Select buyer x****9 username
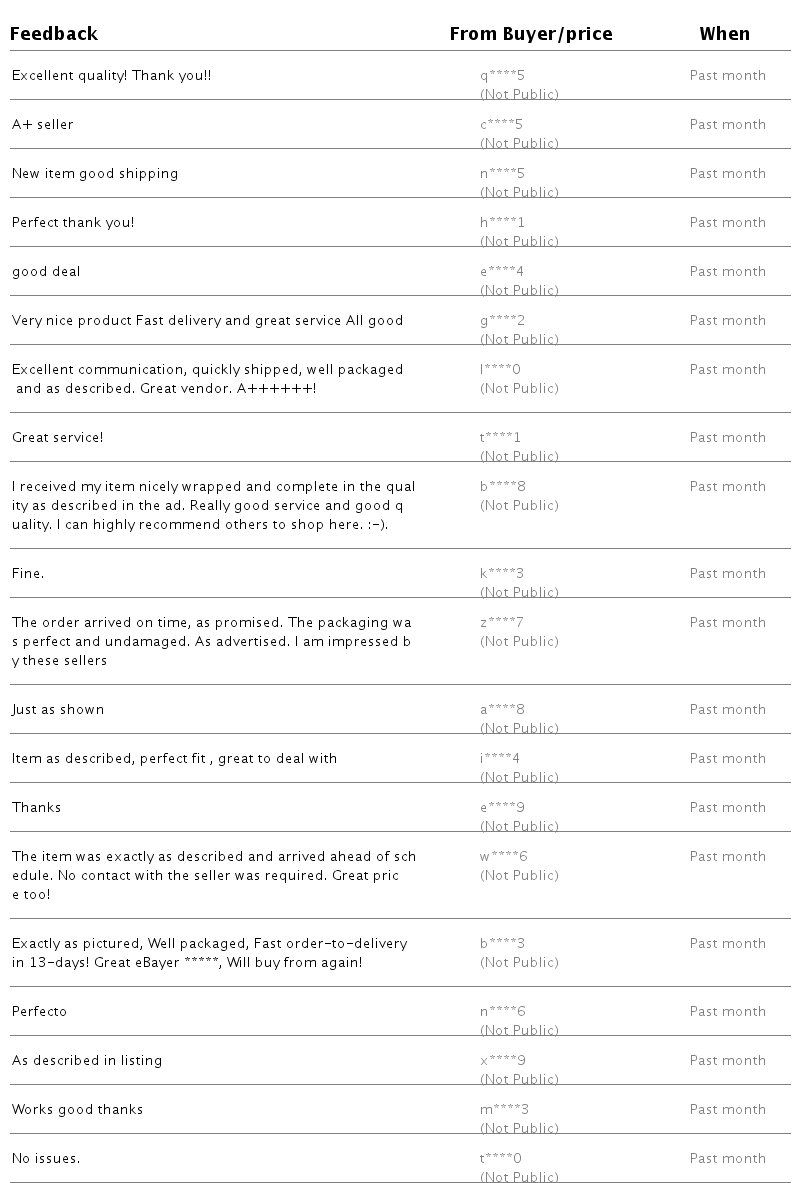This screenshot has height=1183, width=800. point(503,1060)
